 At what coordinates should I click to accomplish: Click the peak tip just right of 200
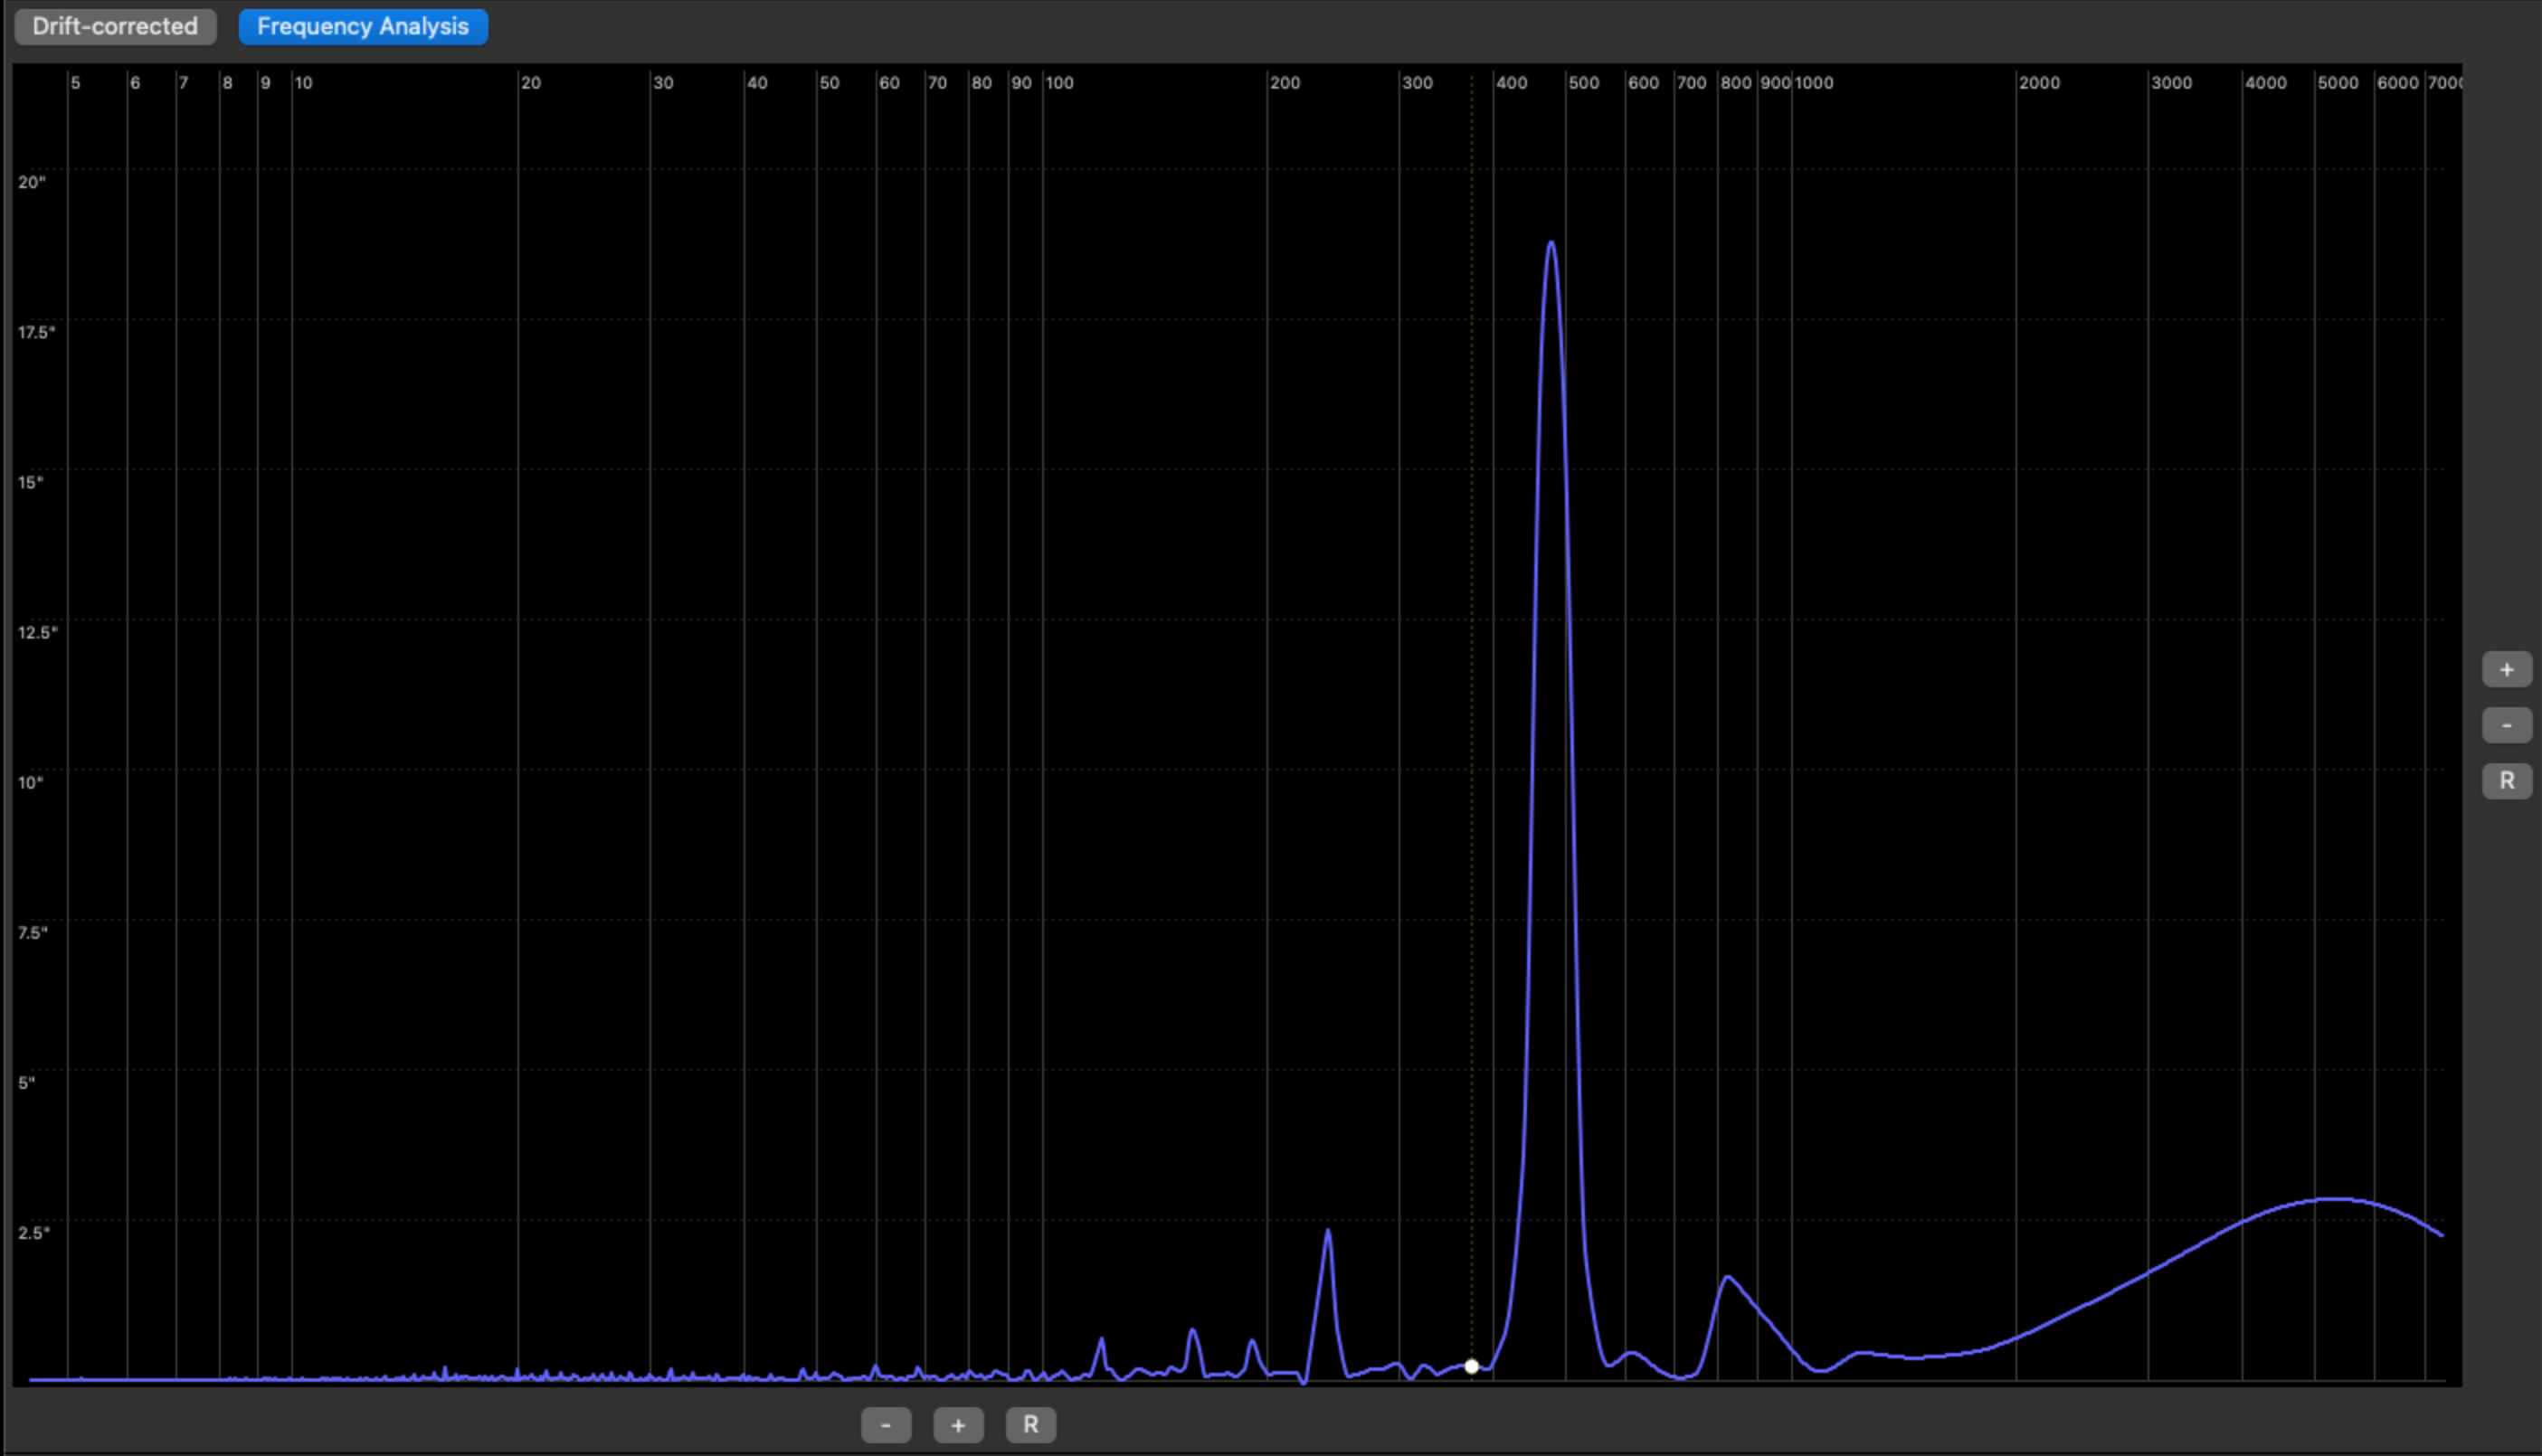point(1328,1231)
